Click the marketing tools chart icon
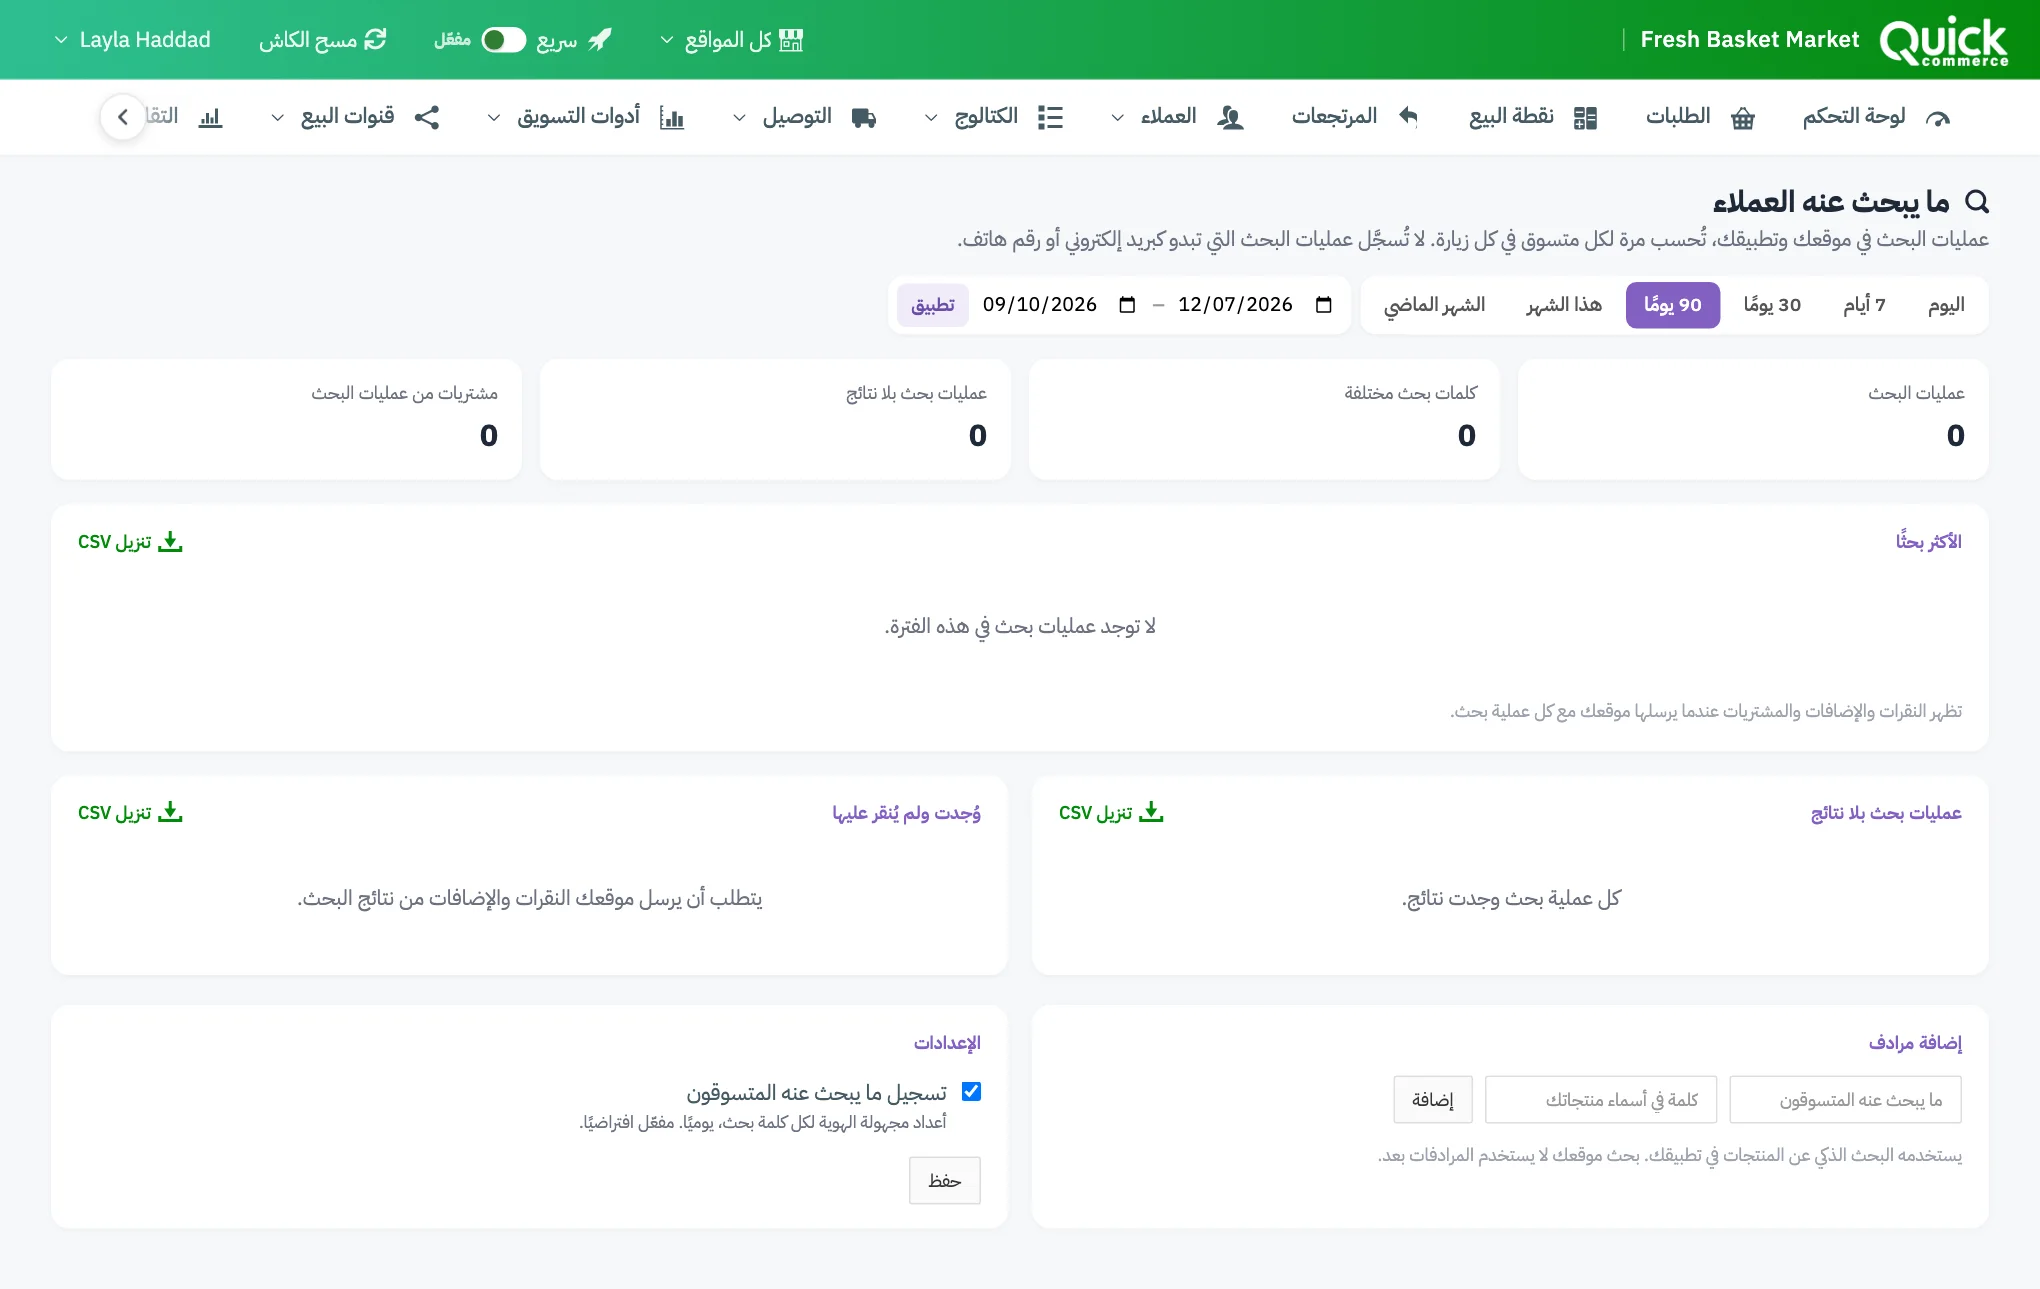 pyautogui.click(x=672, y=118)
